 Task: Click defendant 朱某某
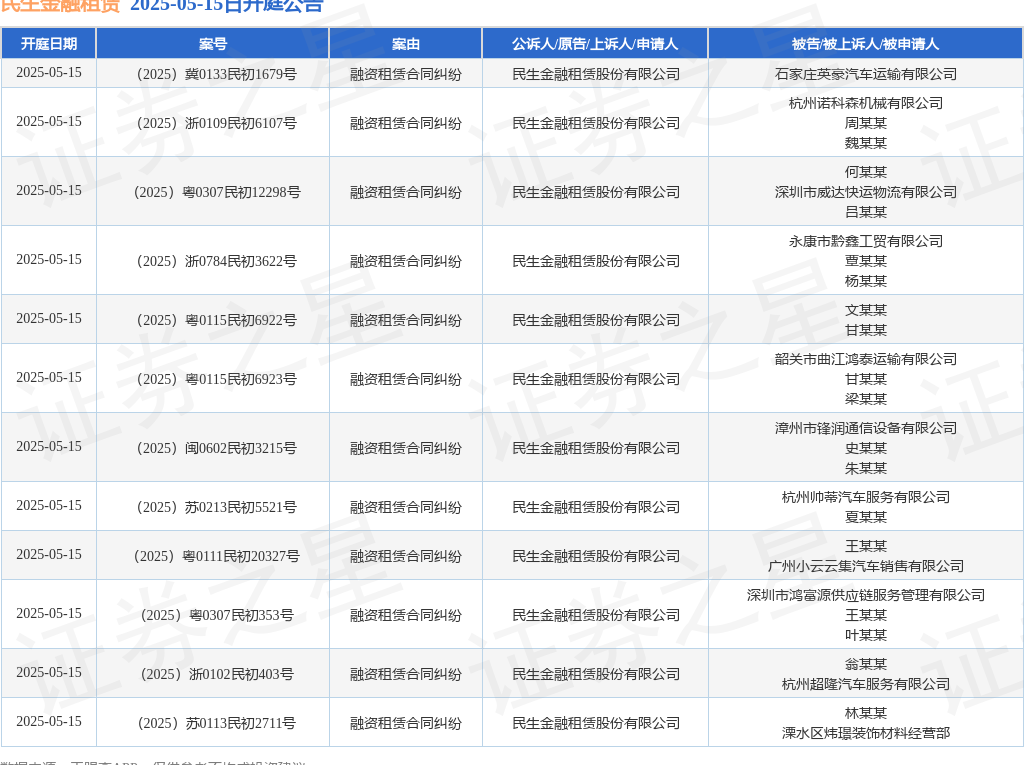pyautogui.click(x=866, y=468)
